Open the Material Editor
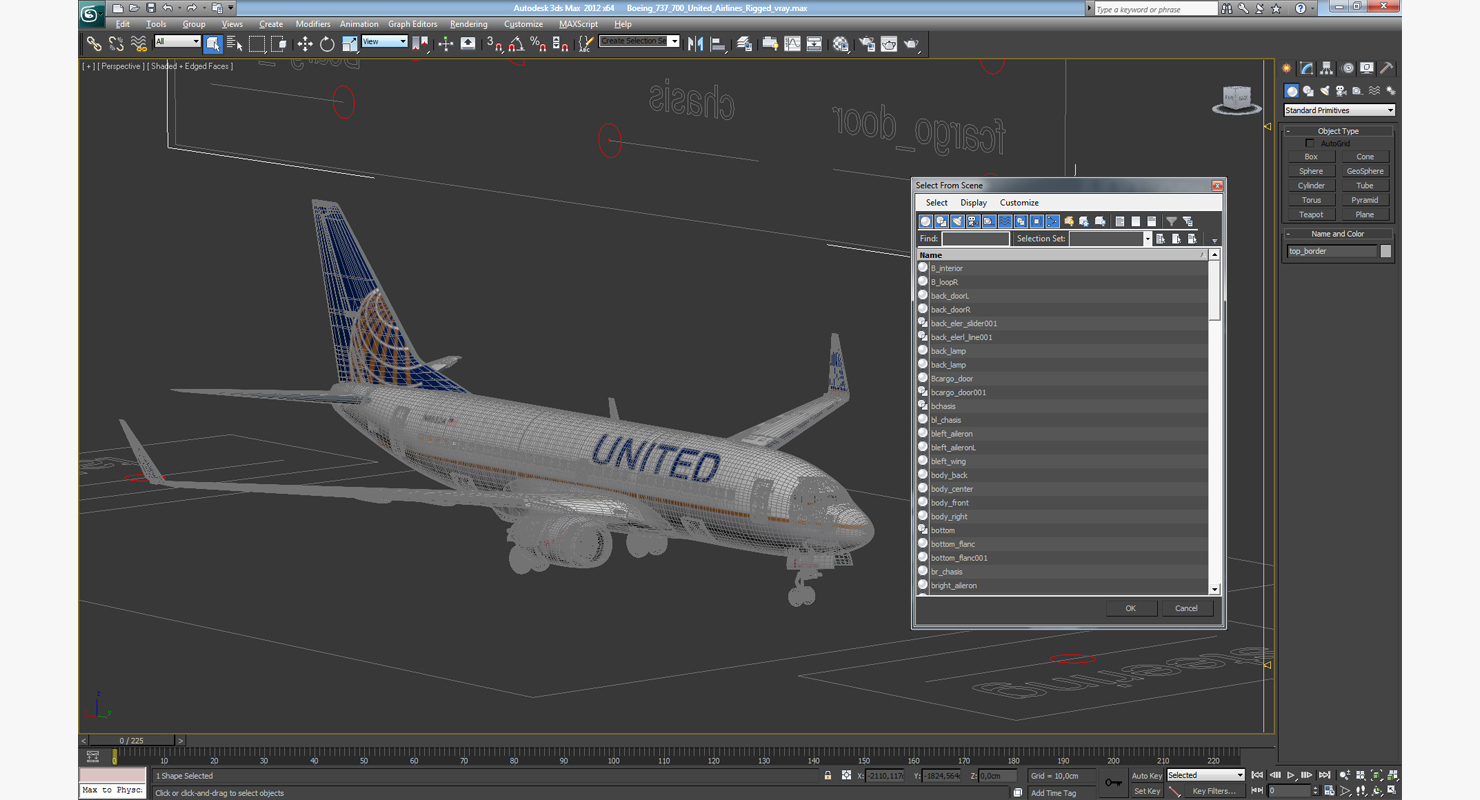The height and width of the screenshot is (800, 1480). pyautogui.click(x=841, y=43)
